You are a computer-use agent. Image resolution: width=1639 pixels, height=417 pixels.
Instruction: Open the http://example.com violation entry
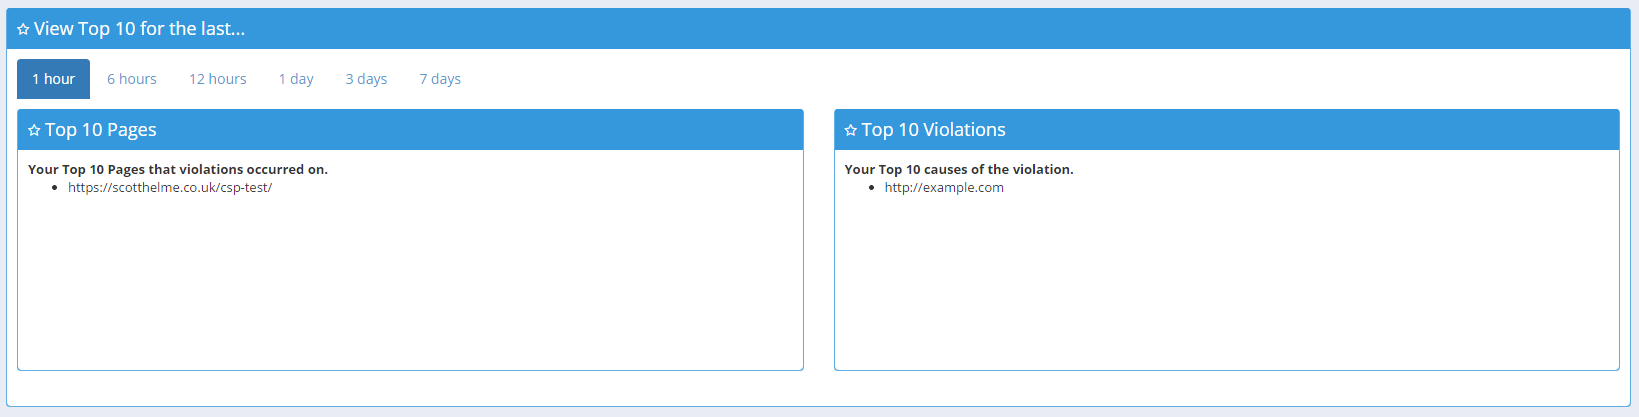pyautogui.click(x=944, y=188)
